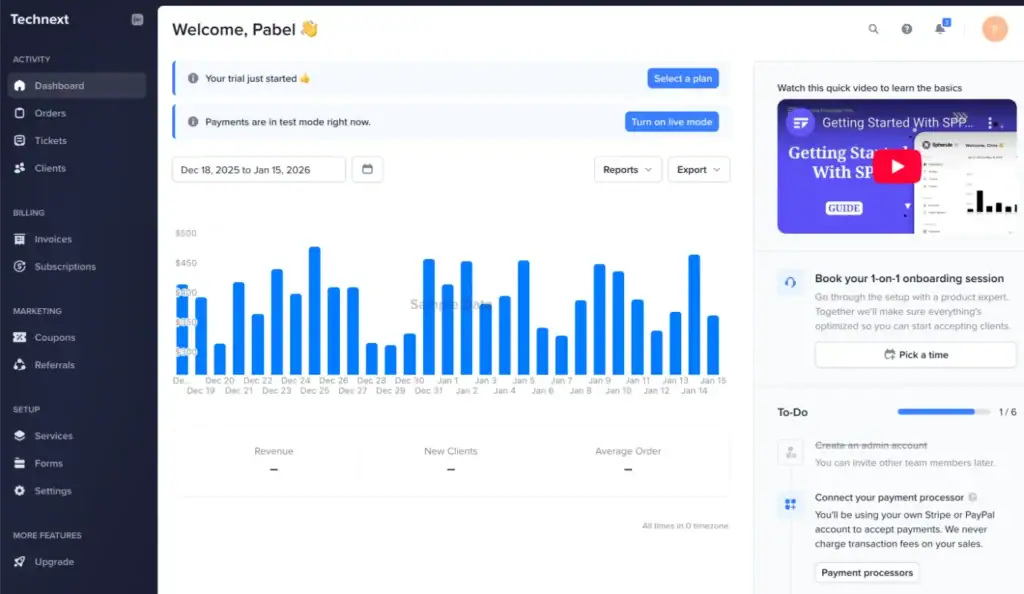Open the notifications bell icon
This screenshot has width=1024, height=594.
pyautogui.click(x=940, y=29)
